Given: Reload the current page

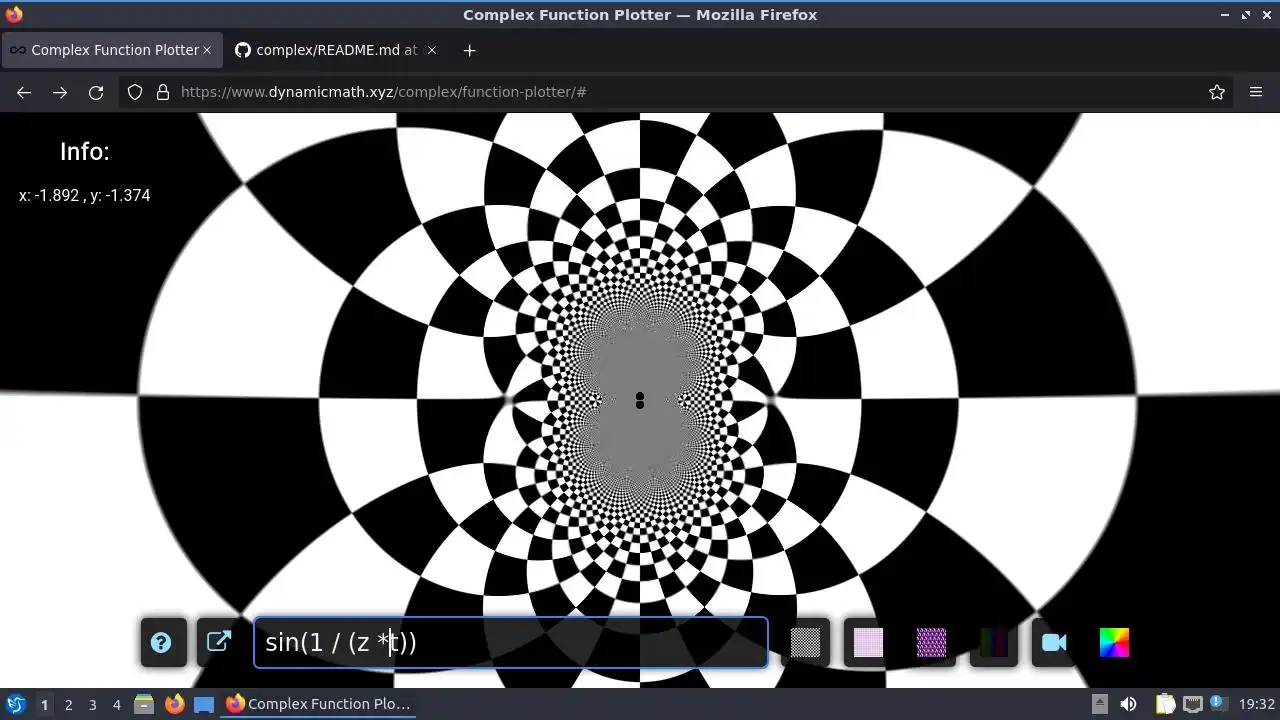Looking at the screenshot, I should point(96,92).
